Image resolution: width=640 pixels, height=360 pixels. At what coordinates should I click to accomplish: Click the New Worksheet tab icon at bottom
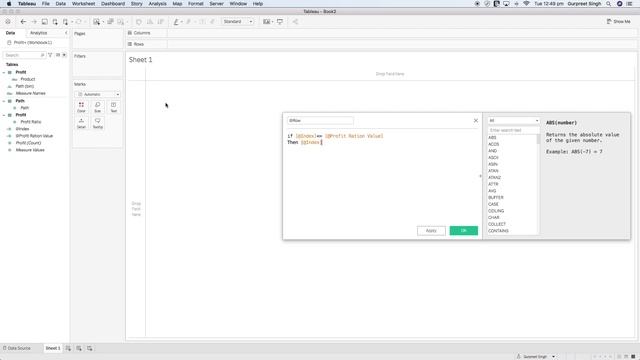tap(68, 348)
